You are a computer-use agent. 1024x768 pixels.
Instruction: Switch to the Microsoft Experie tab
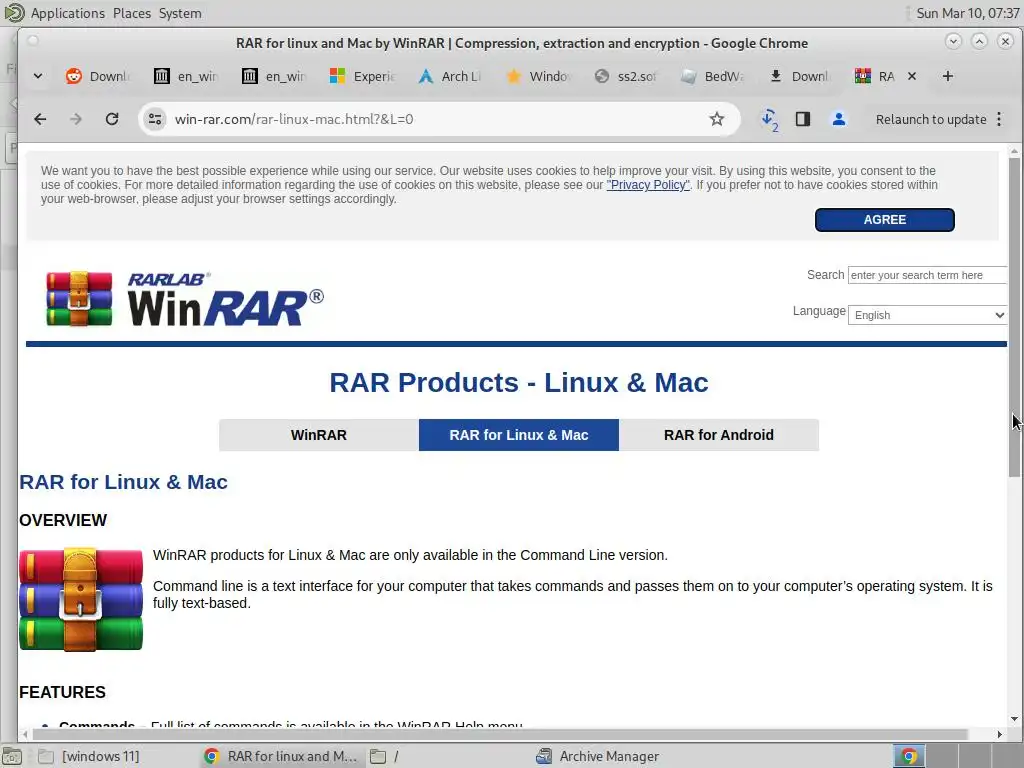[363, 76]
